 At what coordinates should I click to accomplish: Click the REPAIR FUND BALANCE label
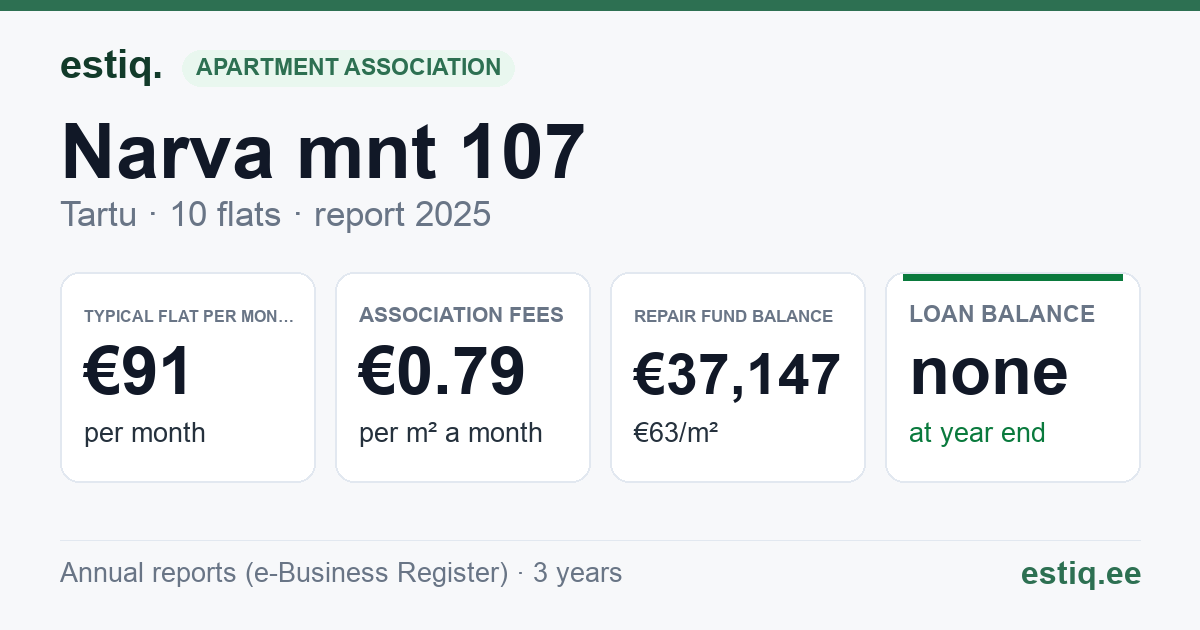[733, 316]
